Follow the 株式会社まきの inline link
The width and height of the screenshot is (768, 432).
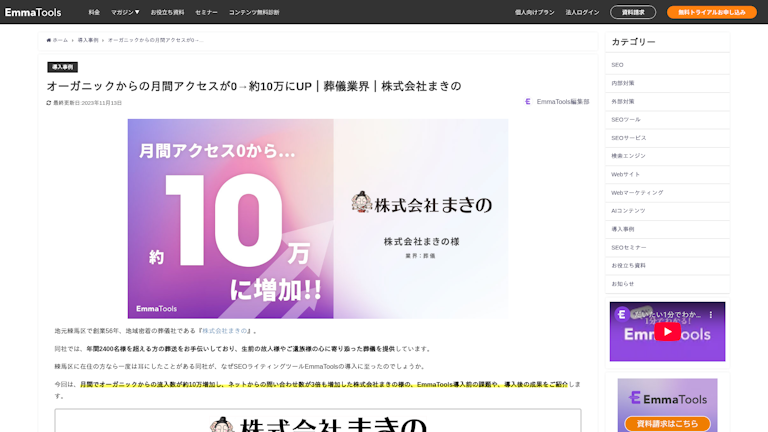pyautogui.click(x=225, y=331)
